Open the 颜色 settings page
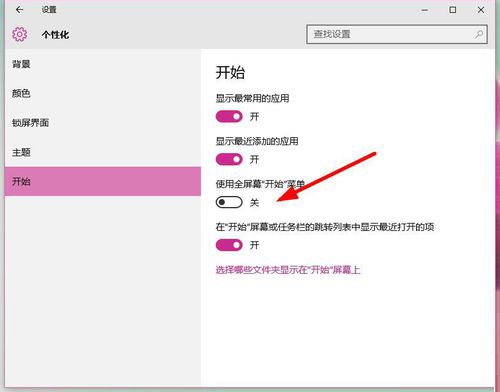Image resolution: width=500 pixels, height=392 pixels. 103,93
